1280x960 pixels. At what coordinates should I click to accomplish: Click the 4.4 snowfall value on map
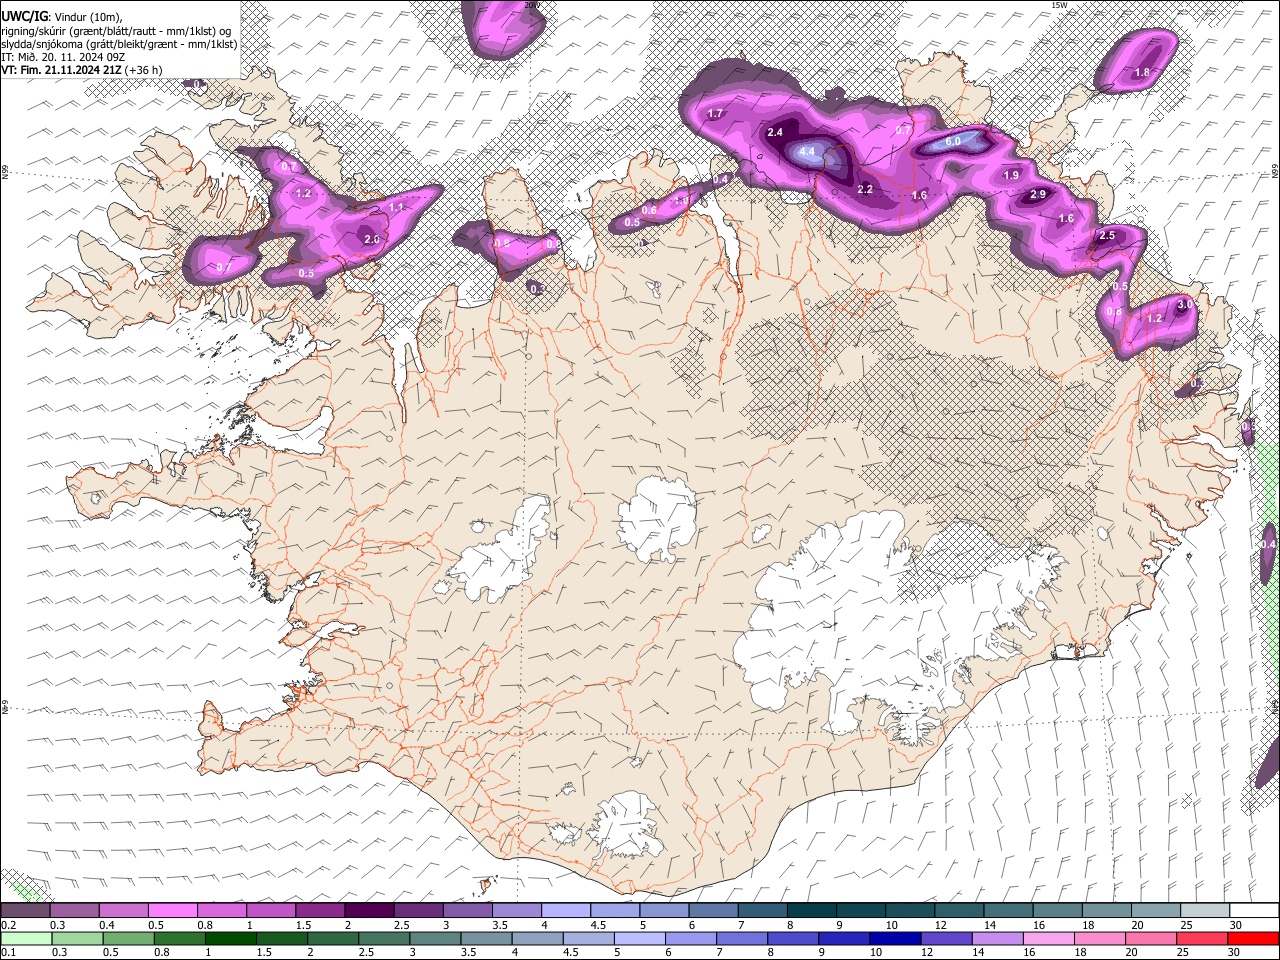[807, 152]
